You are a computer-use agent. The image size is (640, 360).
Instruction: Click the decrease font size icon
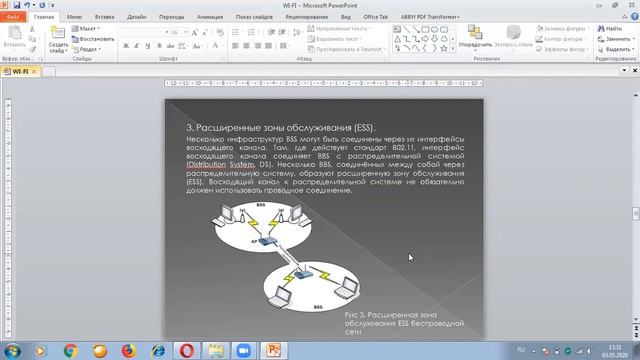click(204, 32)
